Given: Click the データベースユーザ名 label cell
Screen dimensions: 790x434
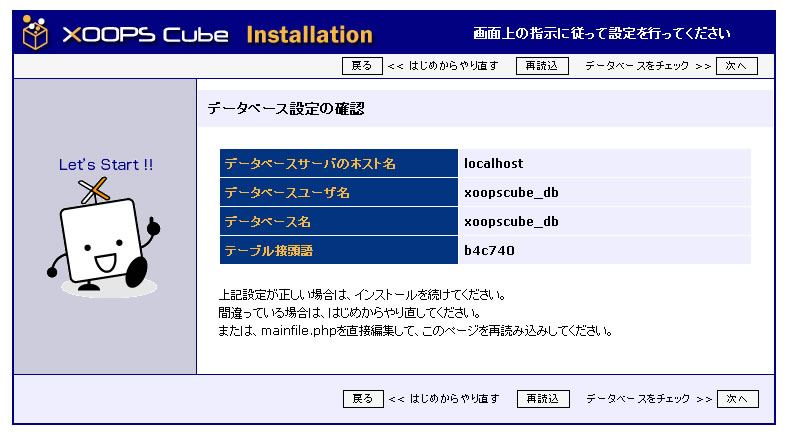Looking at the screenshot, I should point(287,192).
